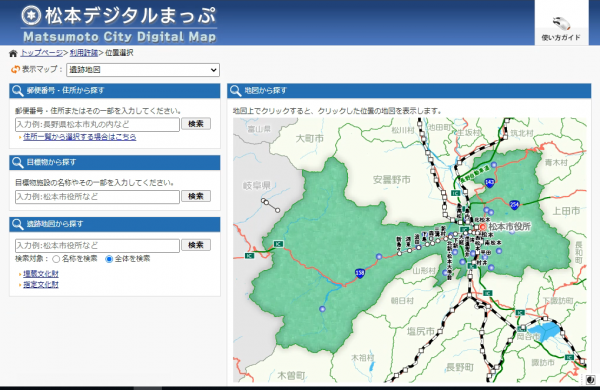Click 富山県 label on map
Screen dimensions: 600x390
[259, 129]
